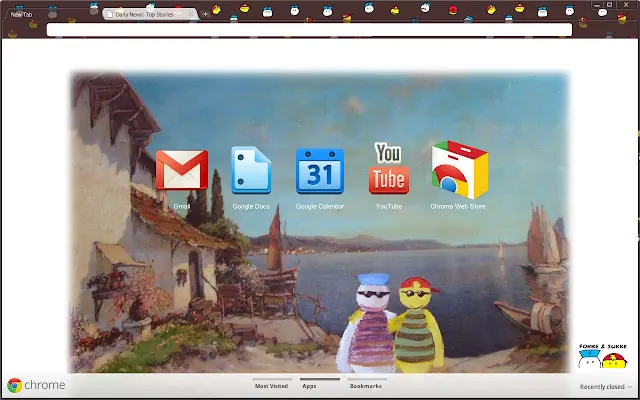The image size is (640, 400).
Task: Click the Chrome logo at bottom left
Action: click(36, 385)
